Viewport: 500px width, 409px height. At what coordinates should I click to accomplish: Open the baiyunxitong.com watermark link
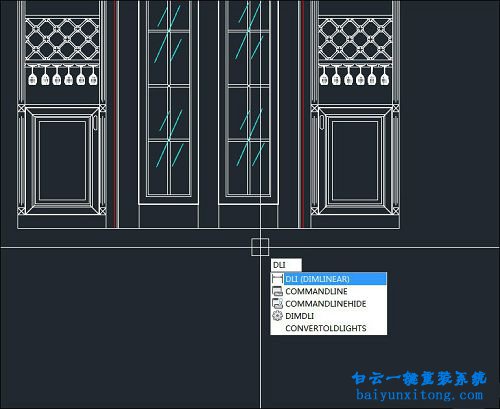point(419,395)
